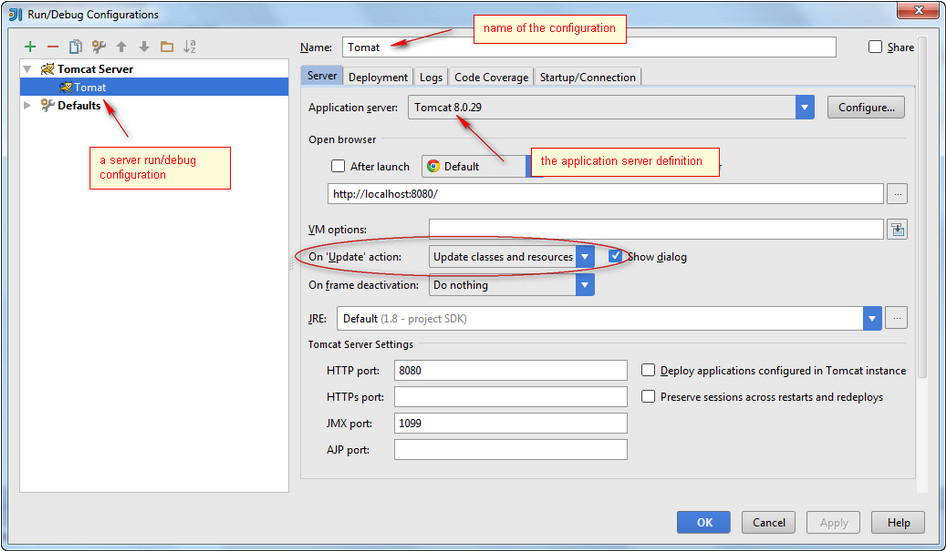This screenshot has height=552, width=946.
Task: Click the Defaults wrench icon in tree
Action: point(47,105)
